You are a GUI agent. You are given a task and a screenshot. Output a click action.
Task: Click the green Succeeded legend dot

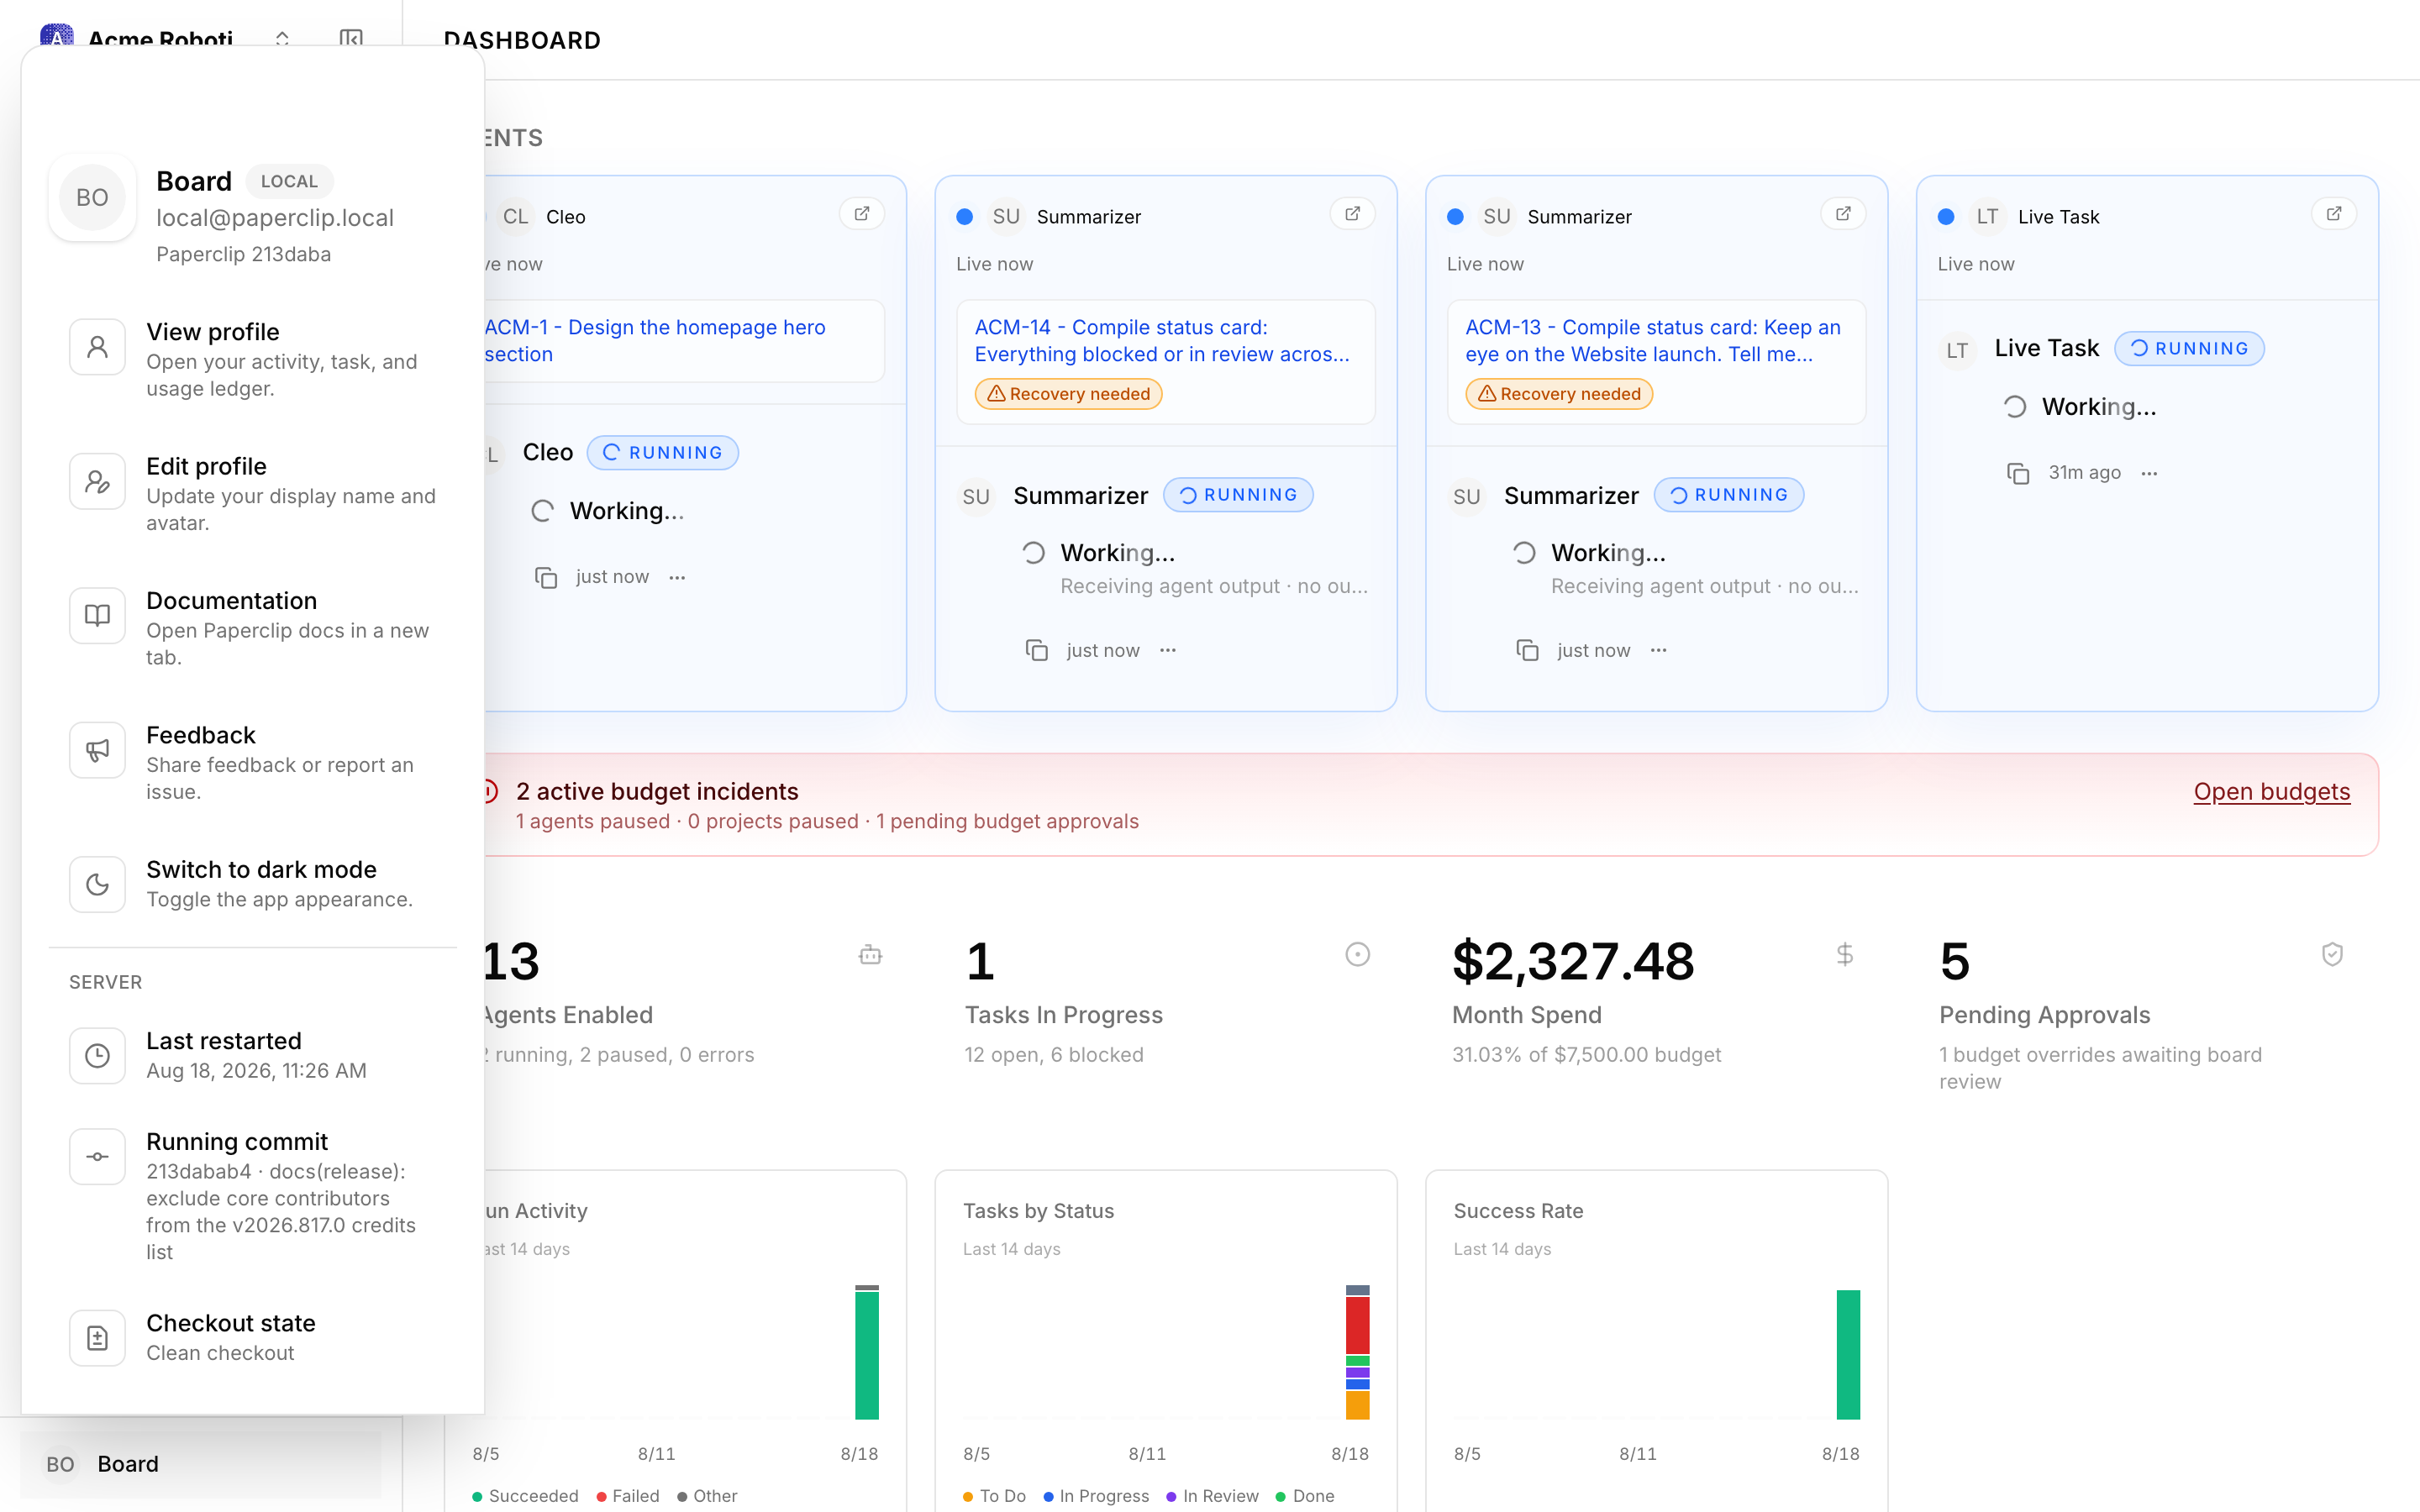click(x=478, y=1496)
